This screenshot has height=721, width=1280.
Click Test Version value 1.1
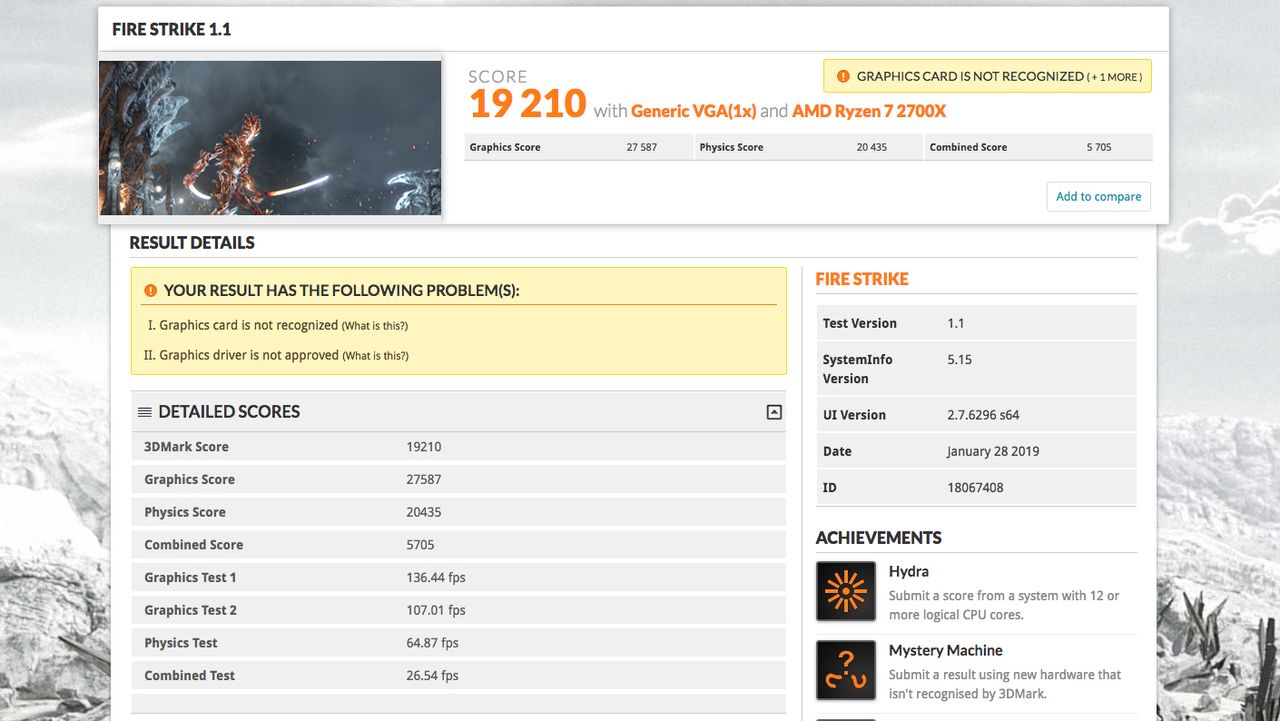tap(956, 324)
